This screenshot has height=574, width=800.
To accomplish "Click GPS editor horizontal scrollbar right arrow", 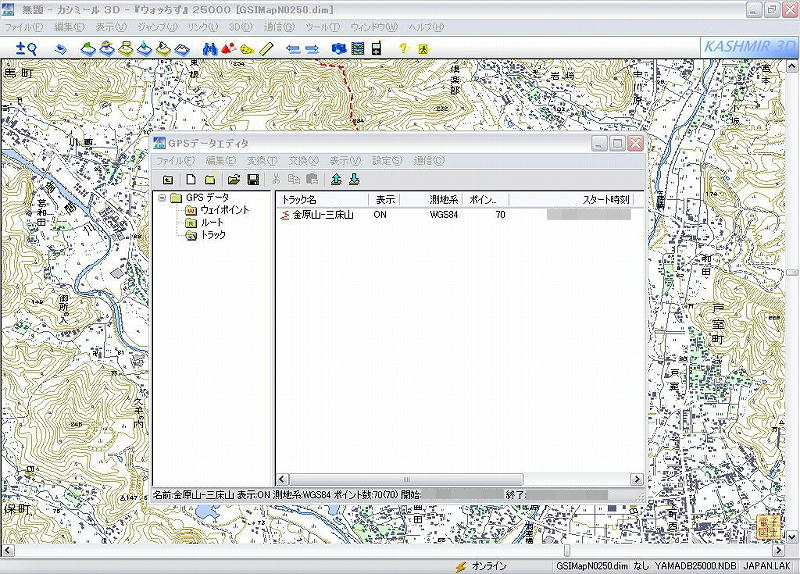I will pos(637,479).
